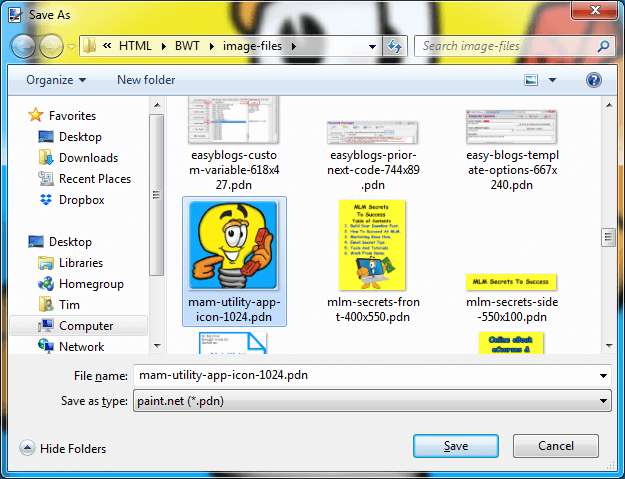
Task: Select the mam-utility-app-icon-1024.pdn lightbulb thumbnail
Action: tap(233, 245)
